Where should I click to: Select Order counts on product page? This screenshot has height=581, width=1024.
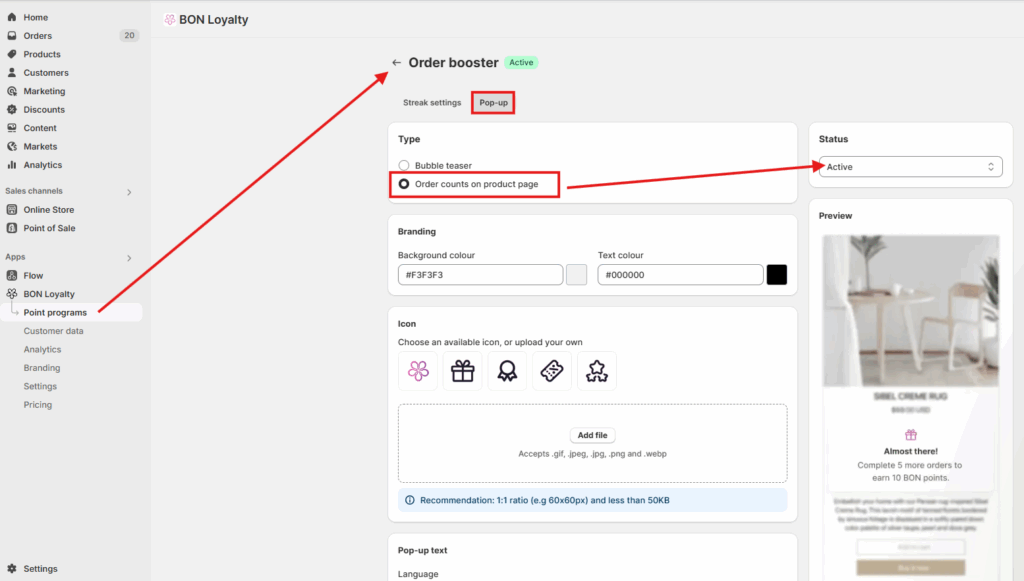404,184
